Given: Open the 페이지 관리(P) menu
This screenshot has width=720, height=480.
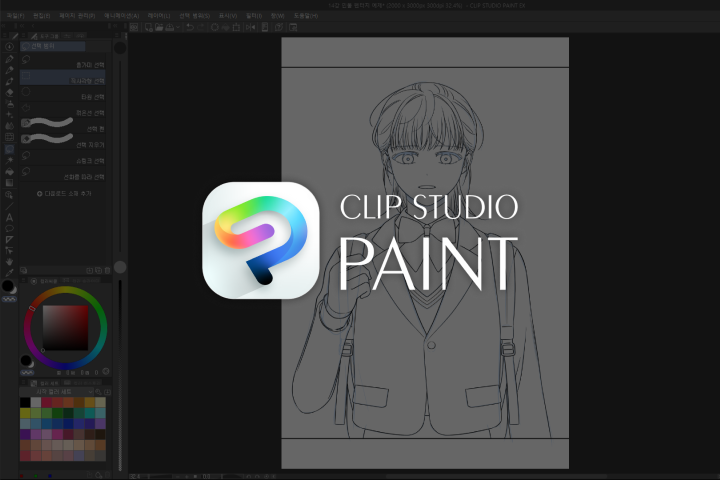Looking at the screenshot, I should (x=77, y=16).
